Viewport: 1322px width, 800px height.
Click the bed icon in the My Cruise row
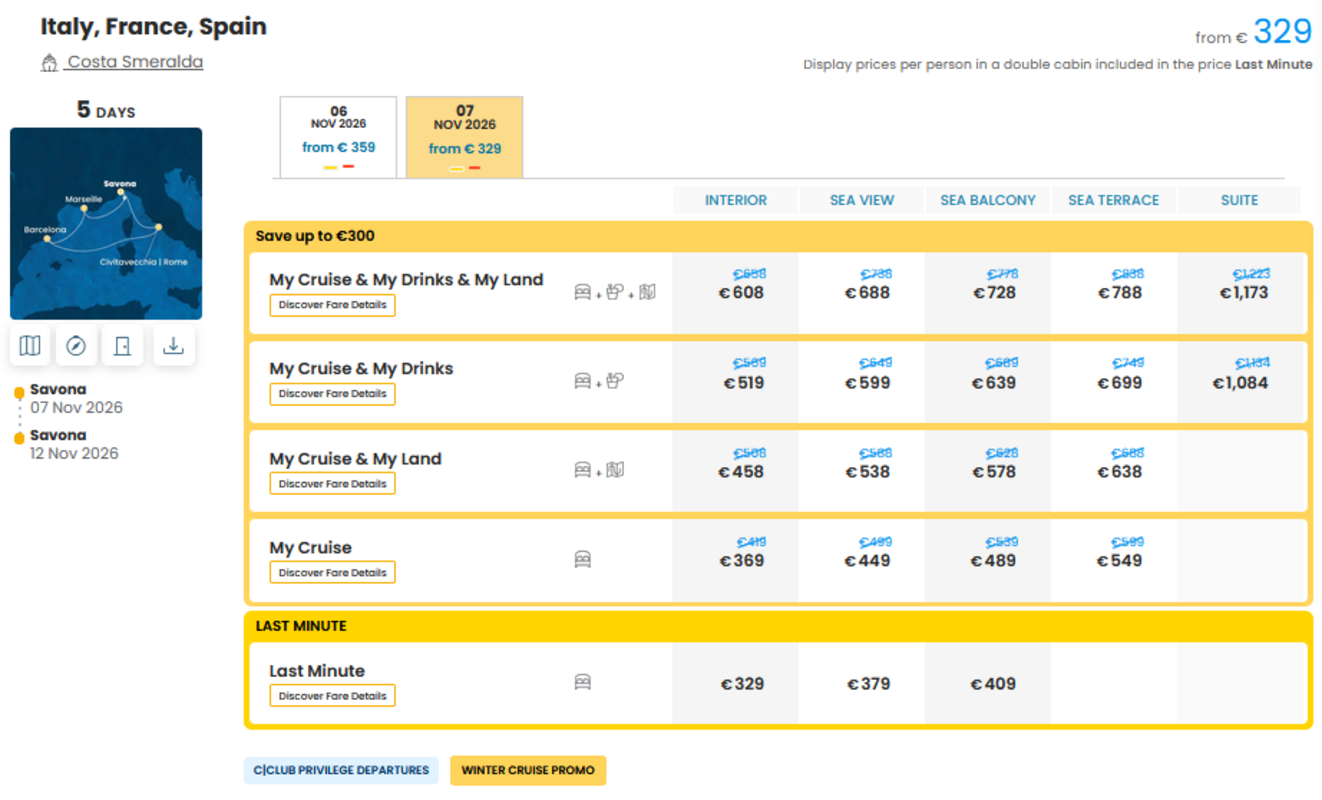(583, 559)
